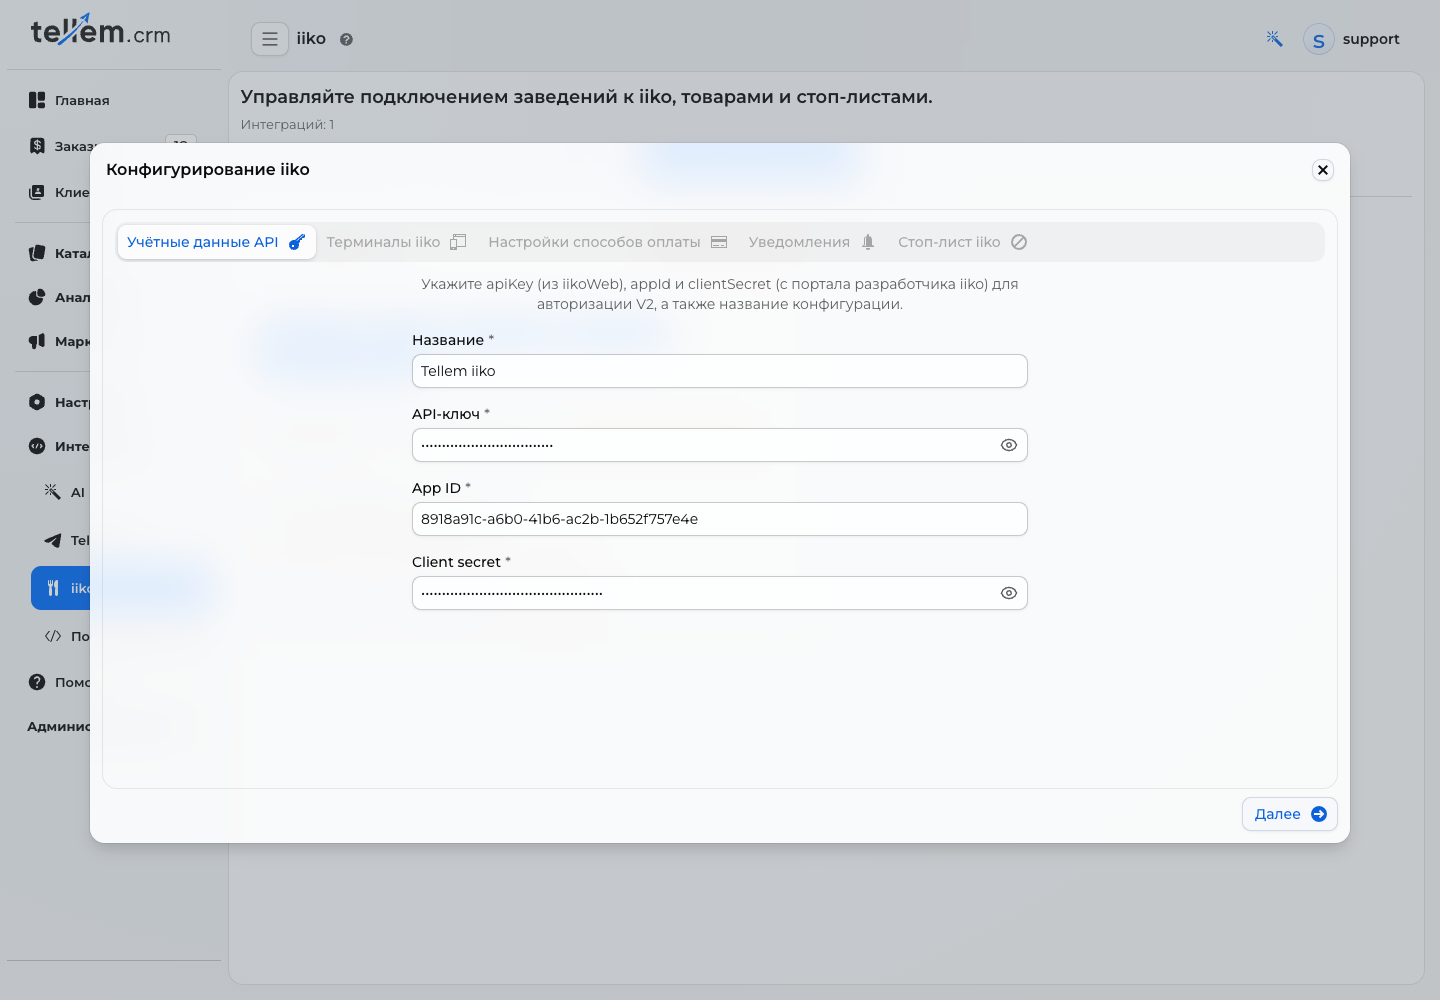Click the help icon next to iiko title

(x=346, y=40)
